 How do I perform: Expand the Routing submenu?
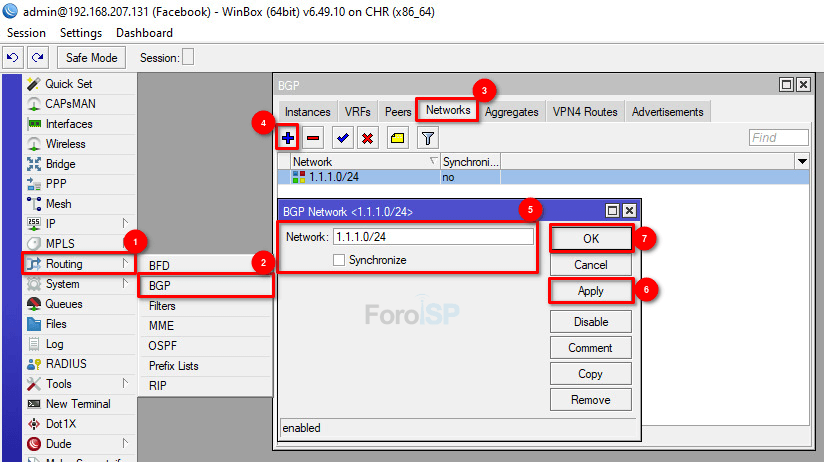125,263
